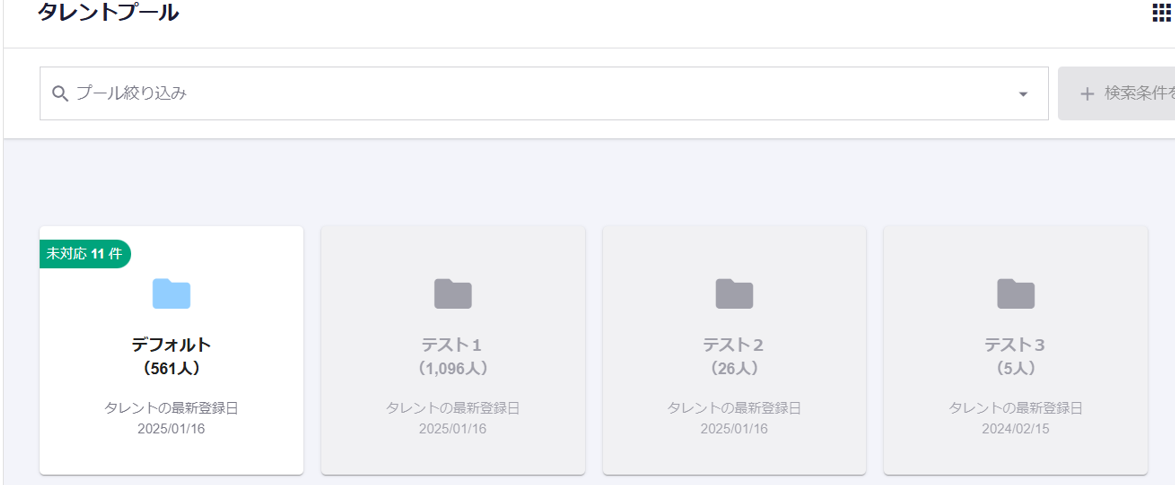Click the (561人) member count
Viewport: 1175px width, 485px height.
coord(171,368)
